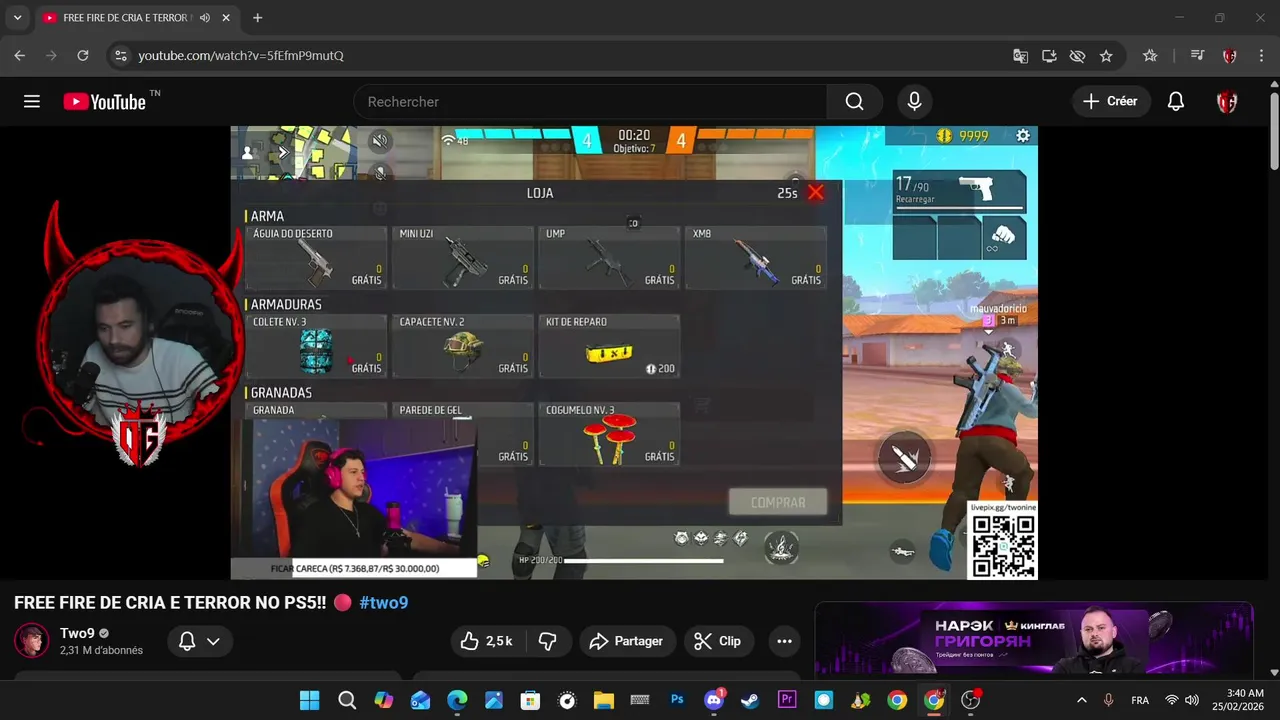Click into the Rechercher search field
1280x720 pixels.
[x=590, y=101]
